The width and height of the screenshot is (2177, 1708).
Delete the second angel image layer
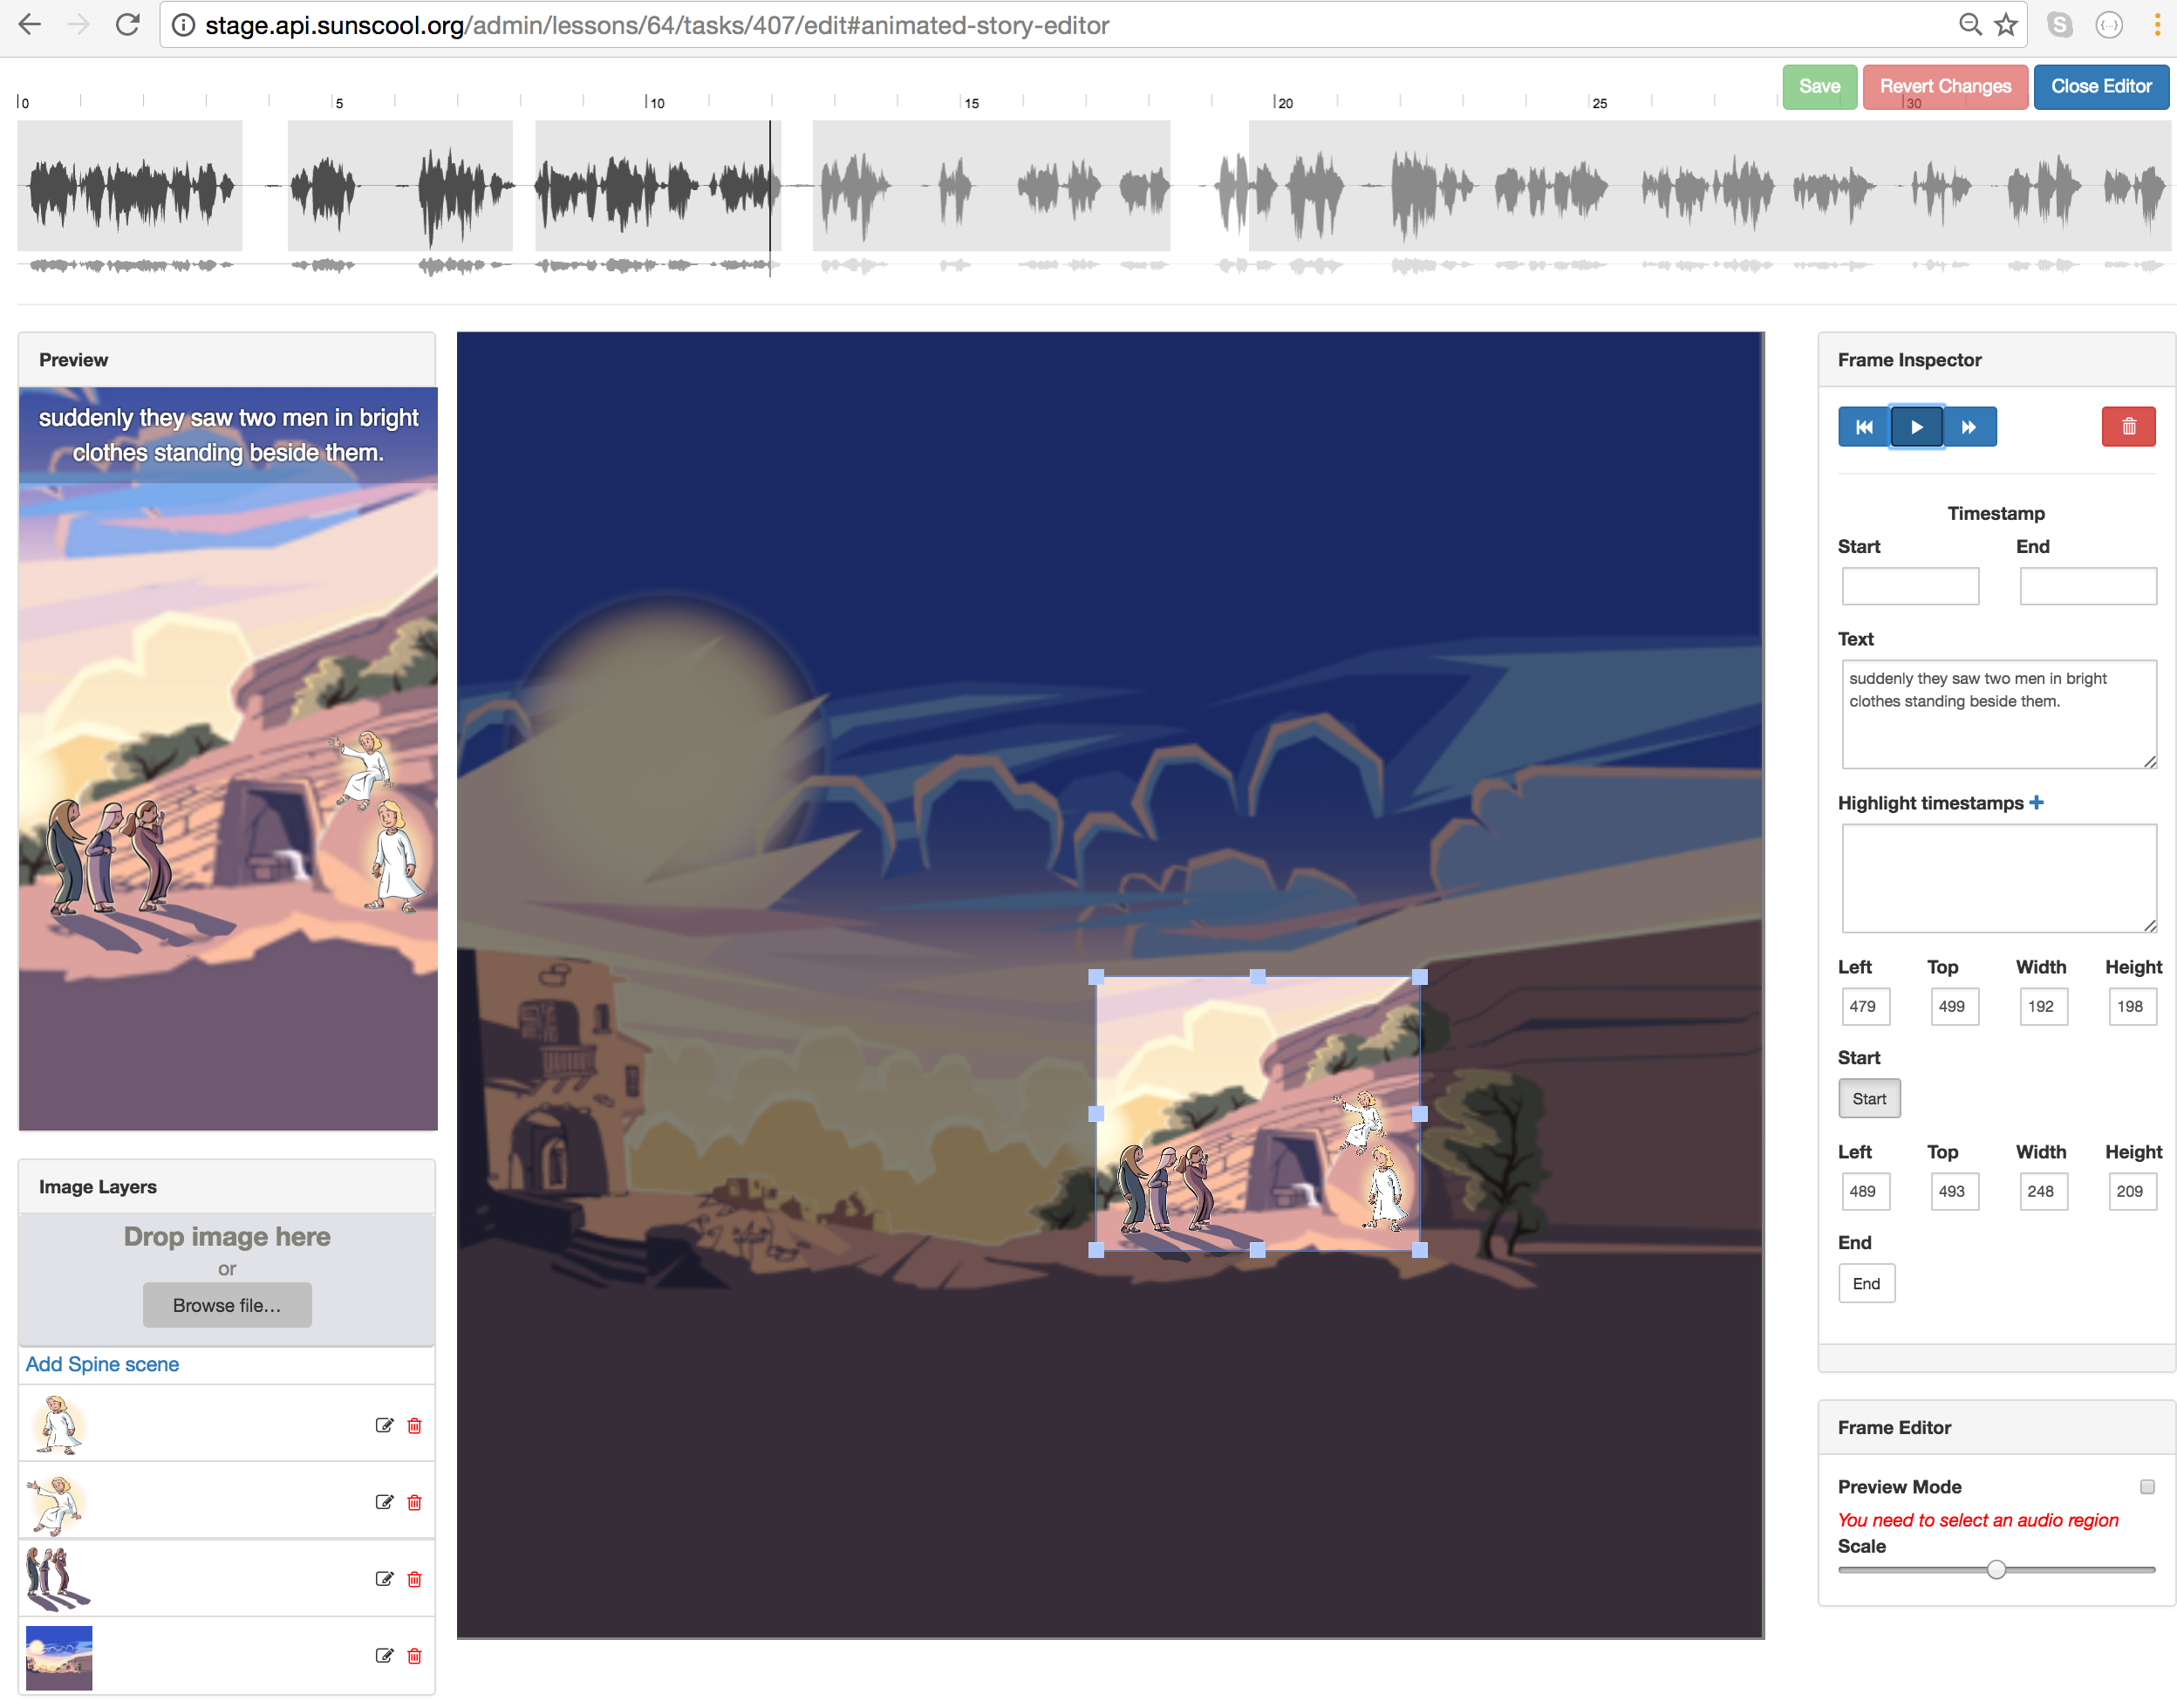[415, 1502]
